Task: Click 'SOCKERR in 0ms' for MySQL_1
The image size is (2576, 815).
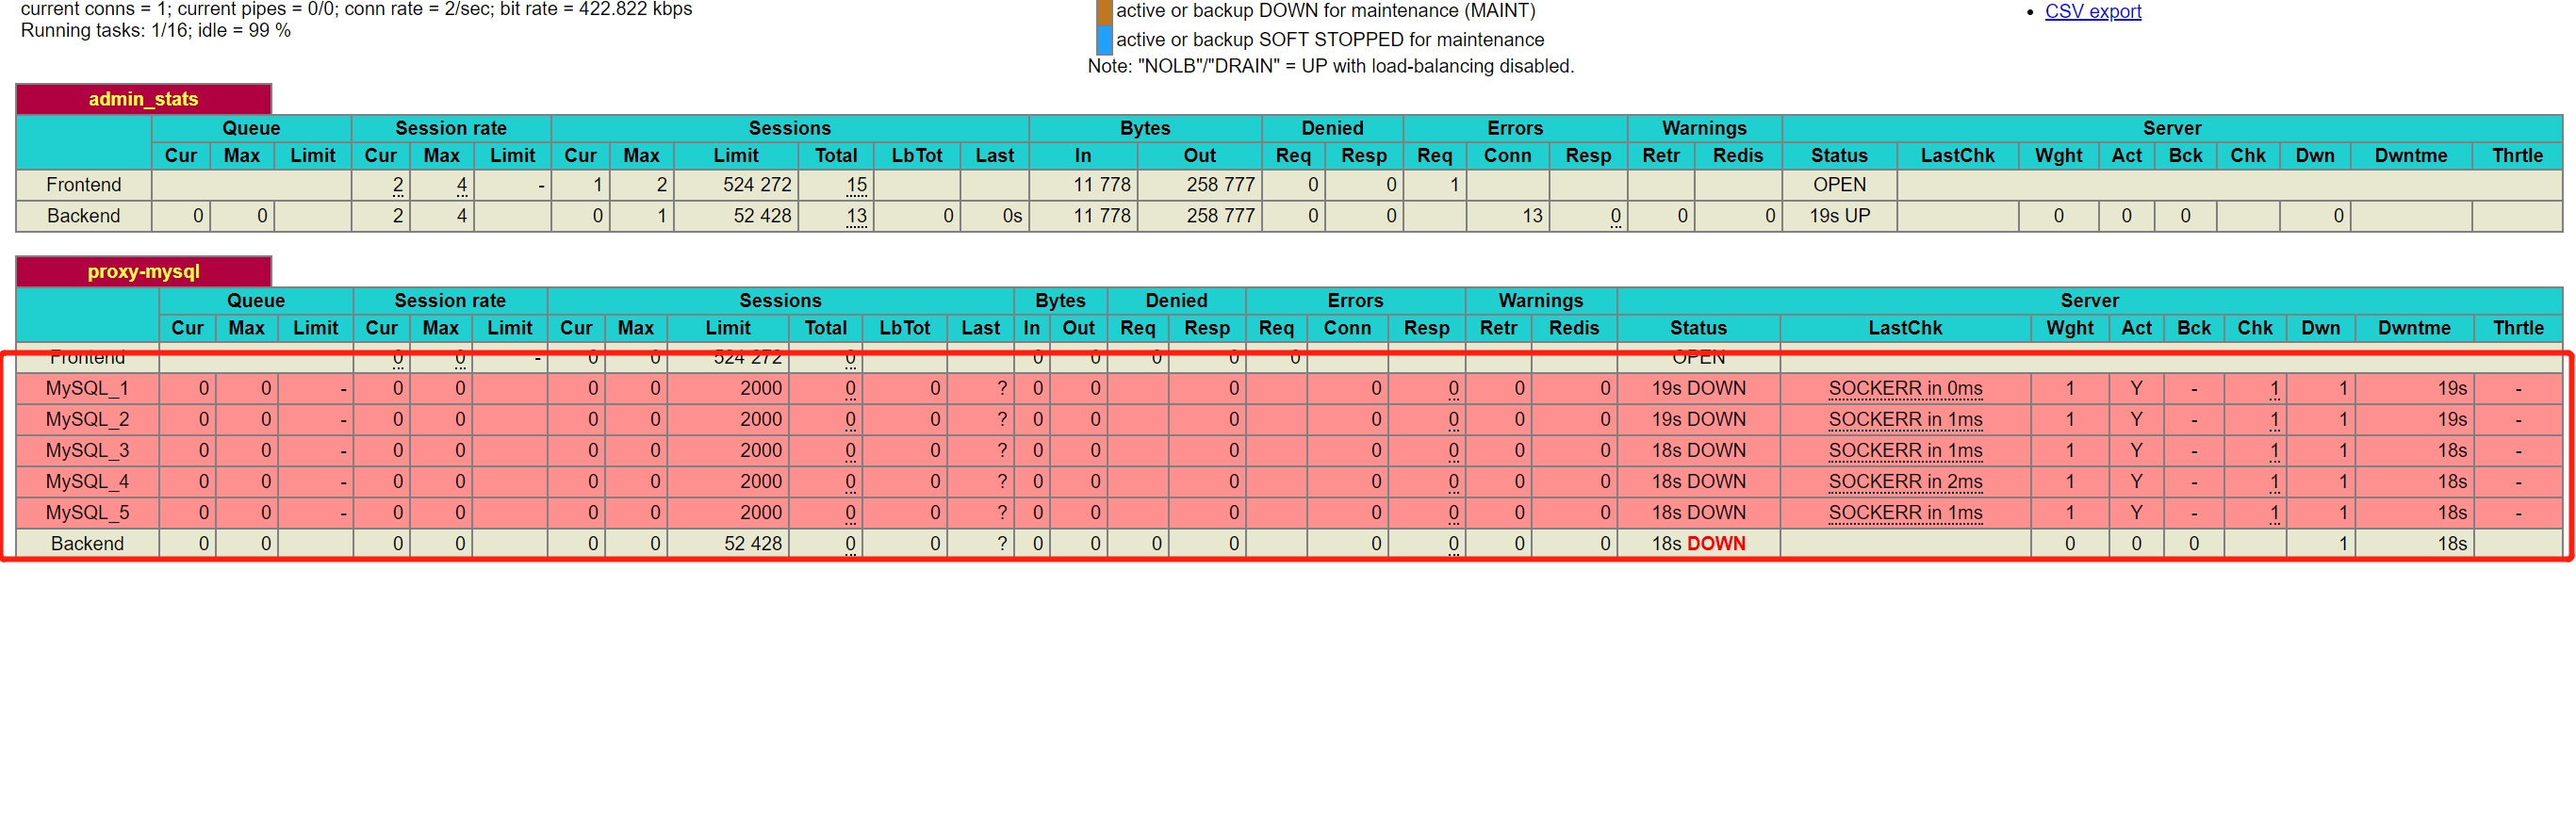Action: 1905,388
